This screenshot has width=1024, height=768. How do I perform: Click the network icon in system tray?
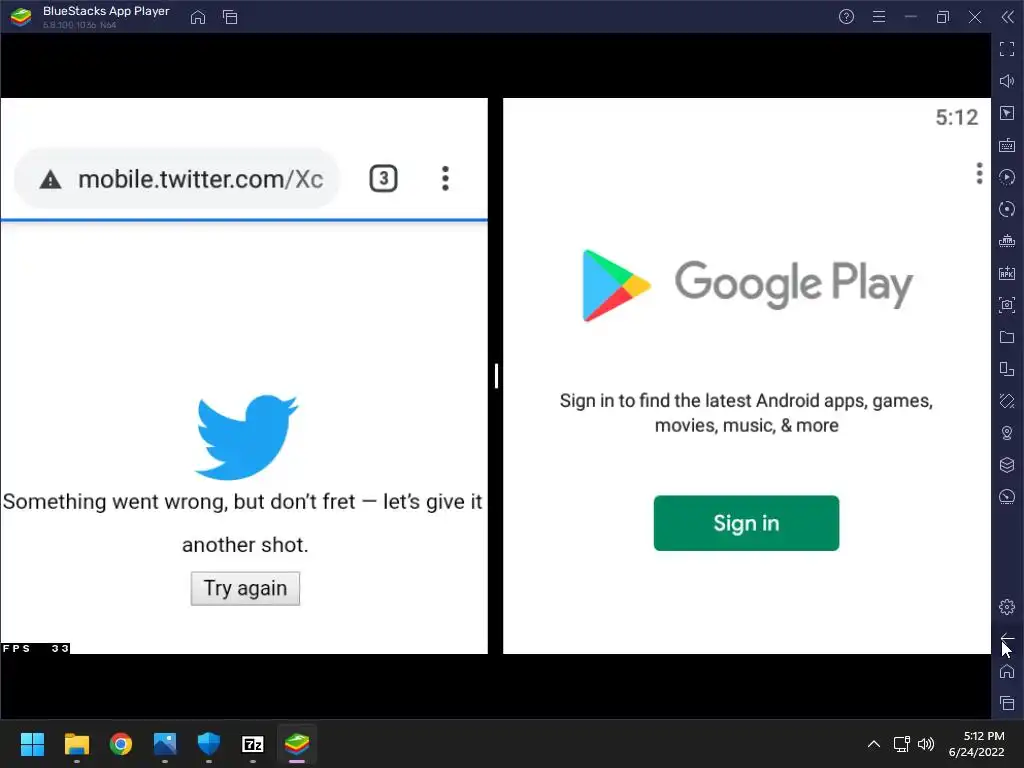pos(902,744)
